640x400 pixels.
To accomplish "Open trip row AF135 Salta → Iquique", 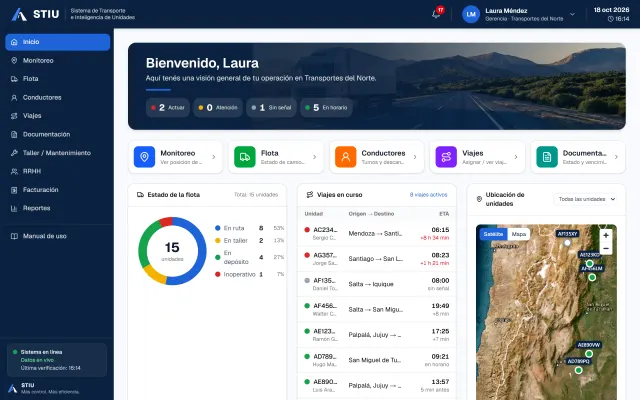I will click(x=377, y=284).
